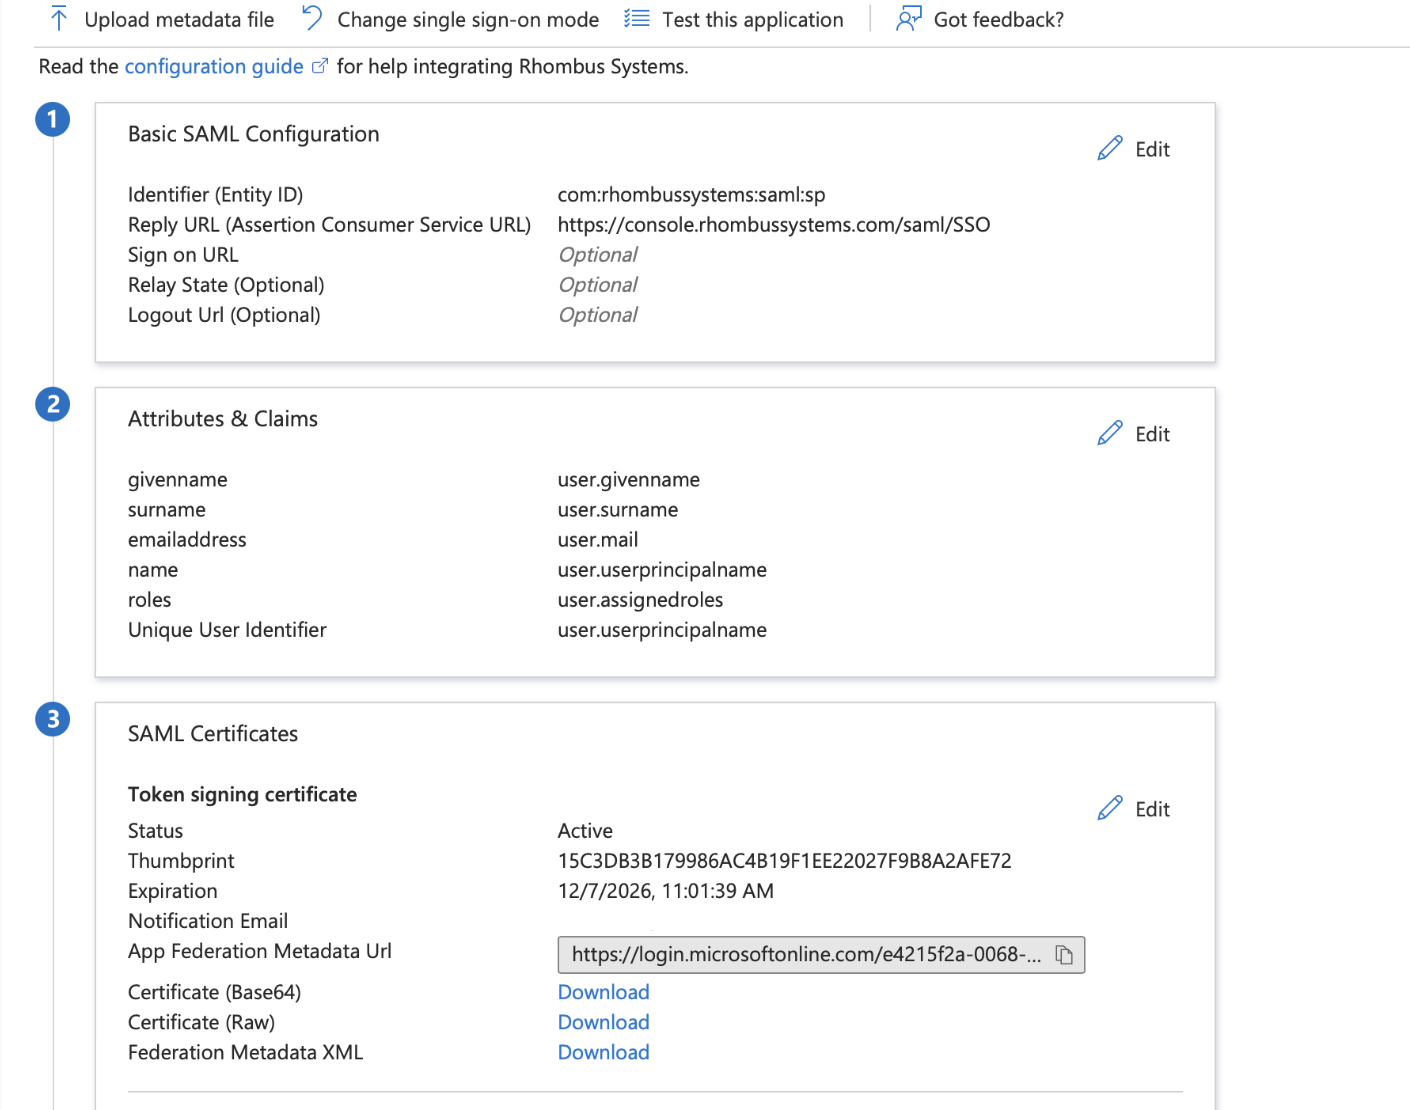Click the Status label

[155, 831]
